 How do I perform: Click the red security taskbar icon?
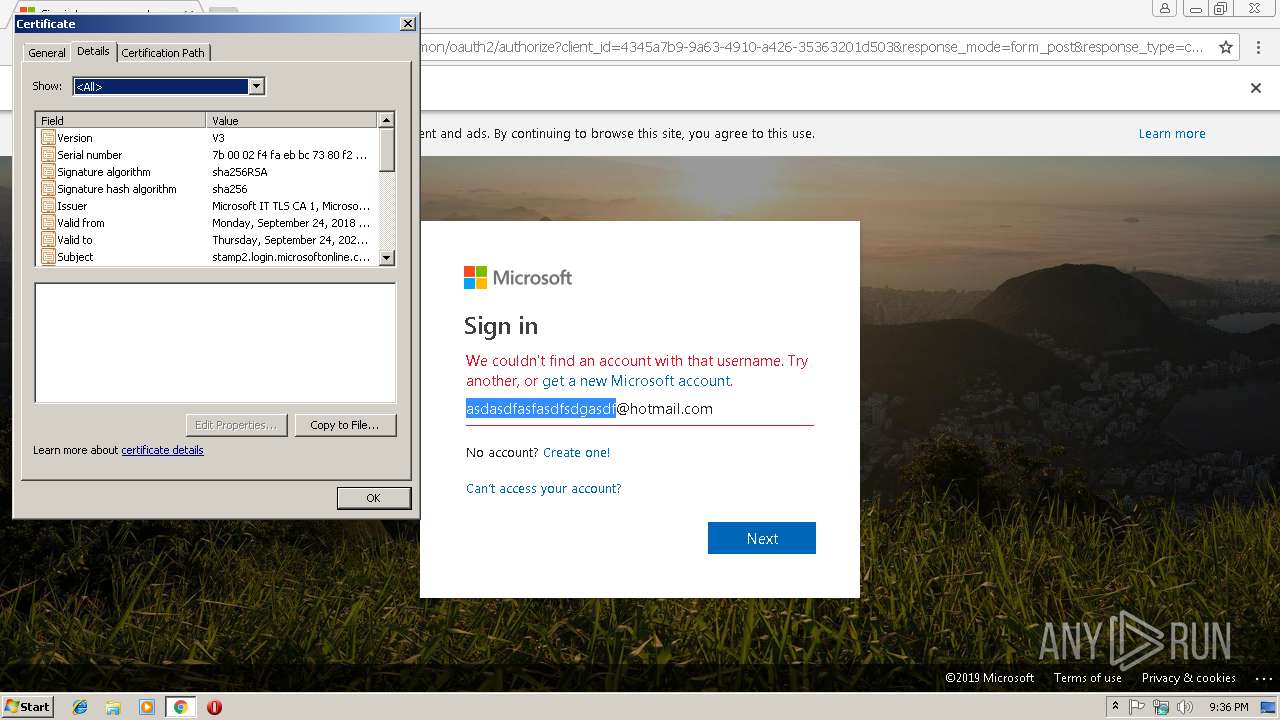click(x=214, y=707)
